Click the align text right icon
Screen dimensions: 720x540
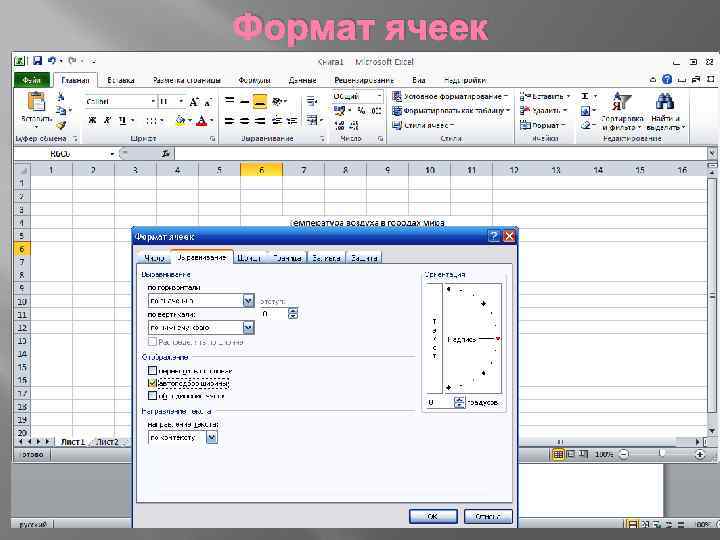tap(260, 121)
